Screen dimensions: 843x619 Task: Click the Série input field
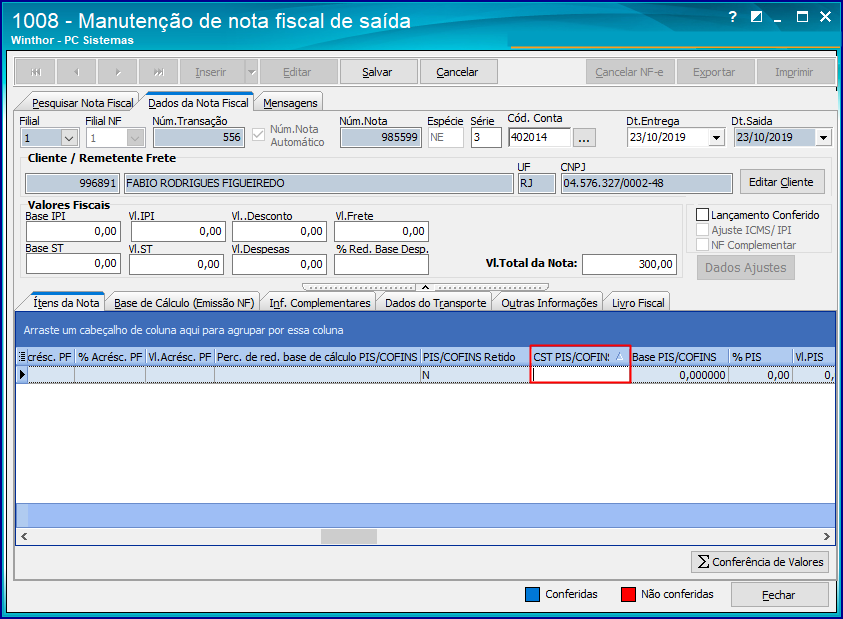pos(485,138)
